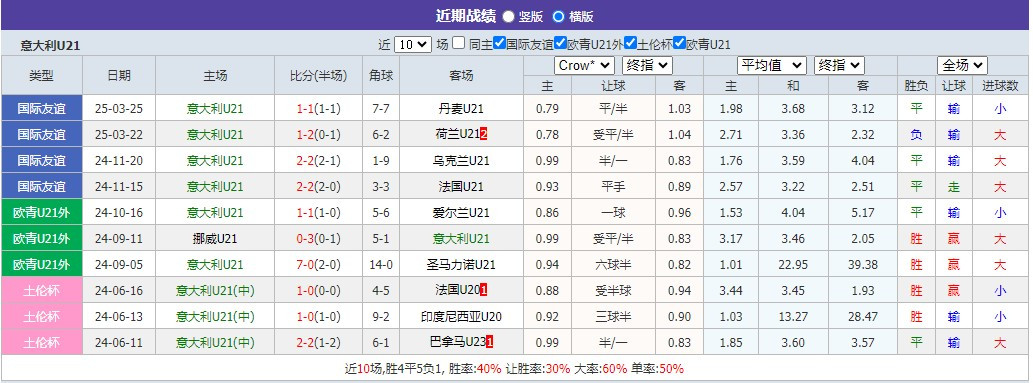Open the 丹麦U21 team link
Image resolution: width=1033 pixels, height=383 pixels.
[x=461, y=109]
